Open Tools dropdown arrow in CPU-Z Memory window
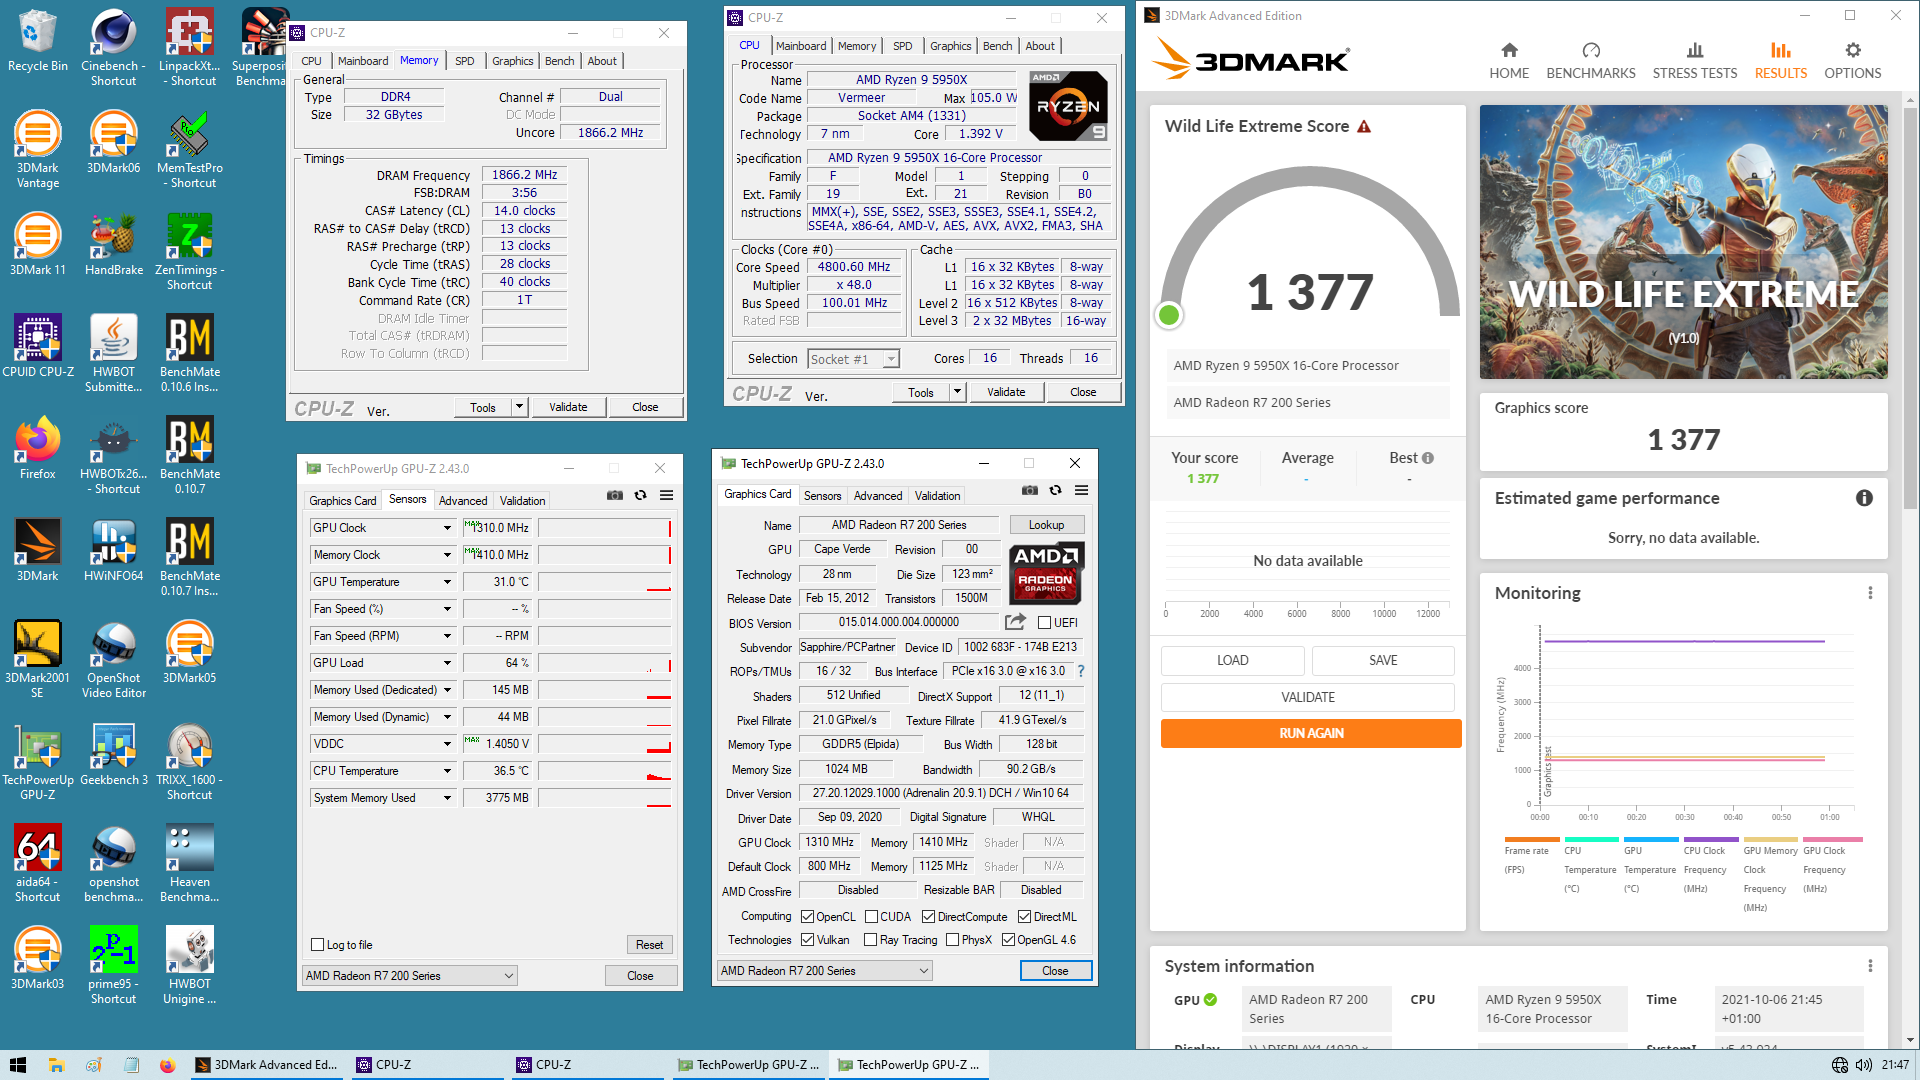Viewport: 1920px width, 1080px height. pyautogui.click(x=519, y=407)
